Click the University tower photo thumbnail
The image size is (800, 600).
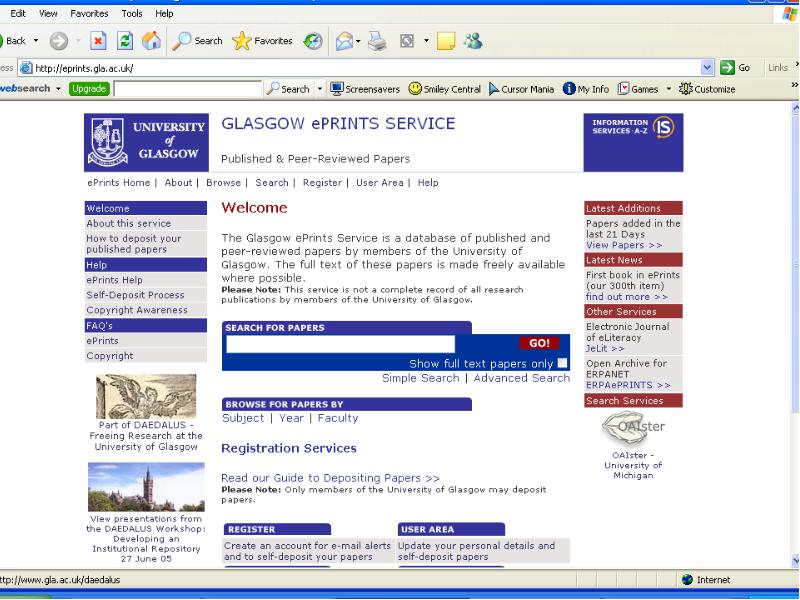146,487
